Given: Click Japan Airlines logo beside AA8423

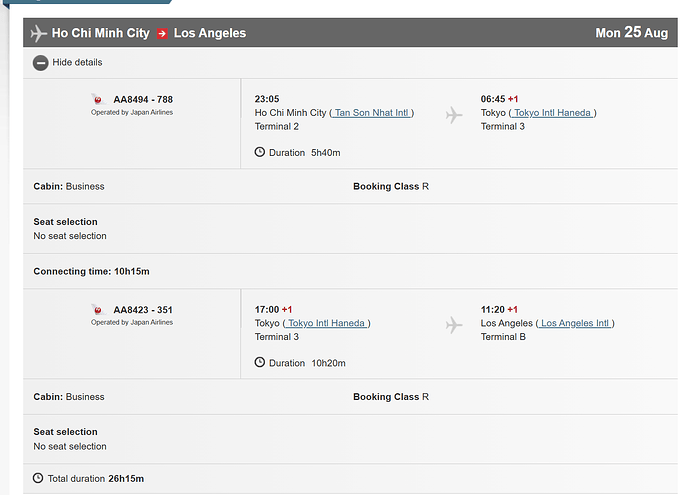Looking at the screenshot, I should [x=98, y=310].
